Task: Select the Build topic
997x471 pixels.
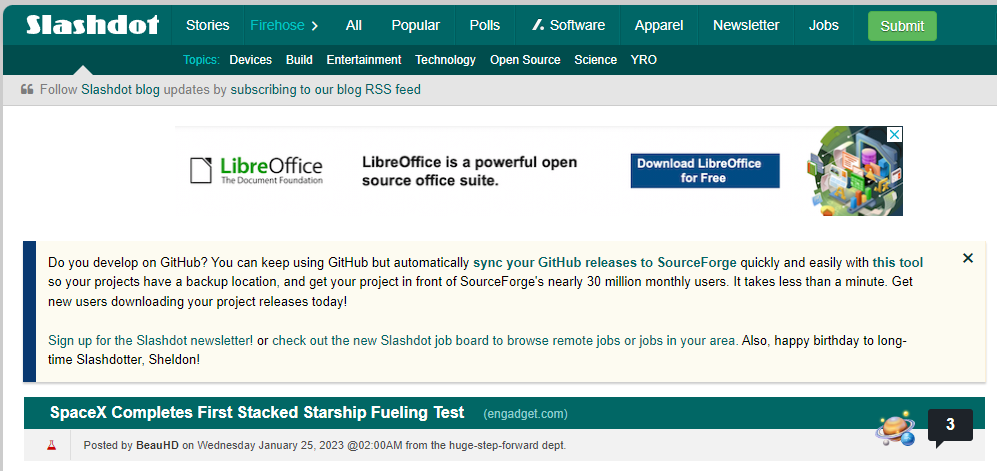Action: [x=299, y=60]
